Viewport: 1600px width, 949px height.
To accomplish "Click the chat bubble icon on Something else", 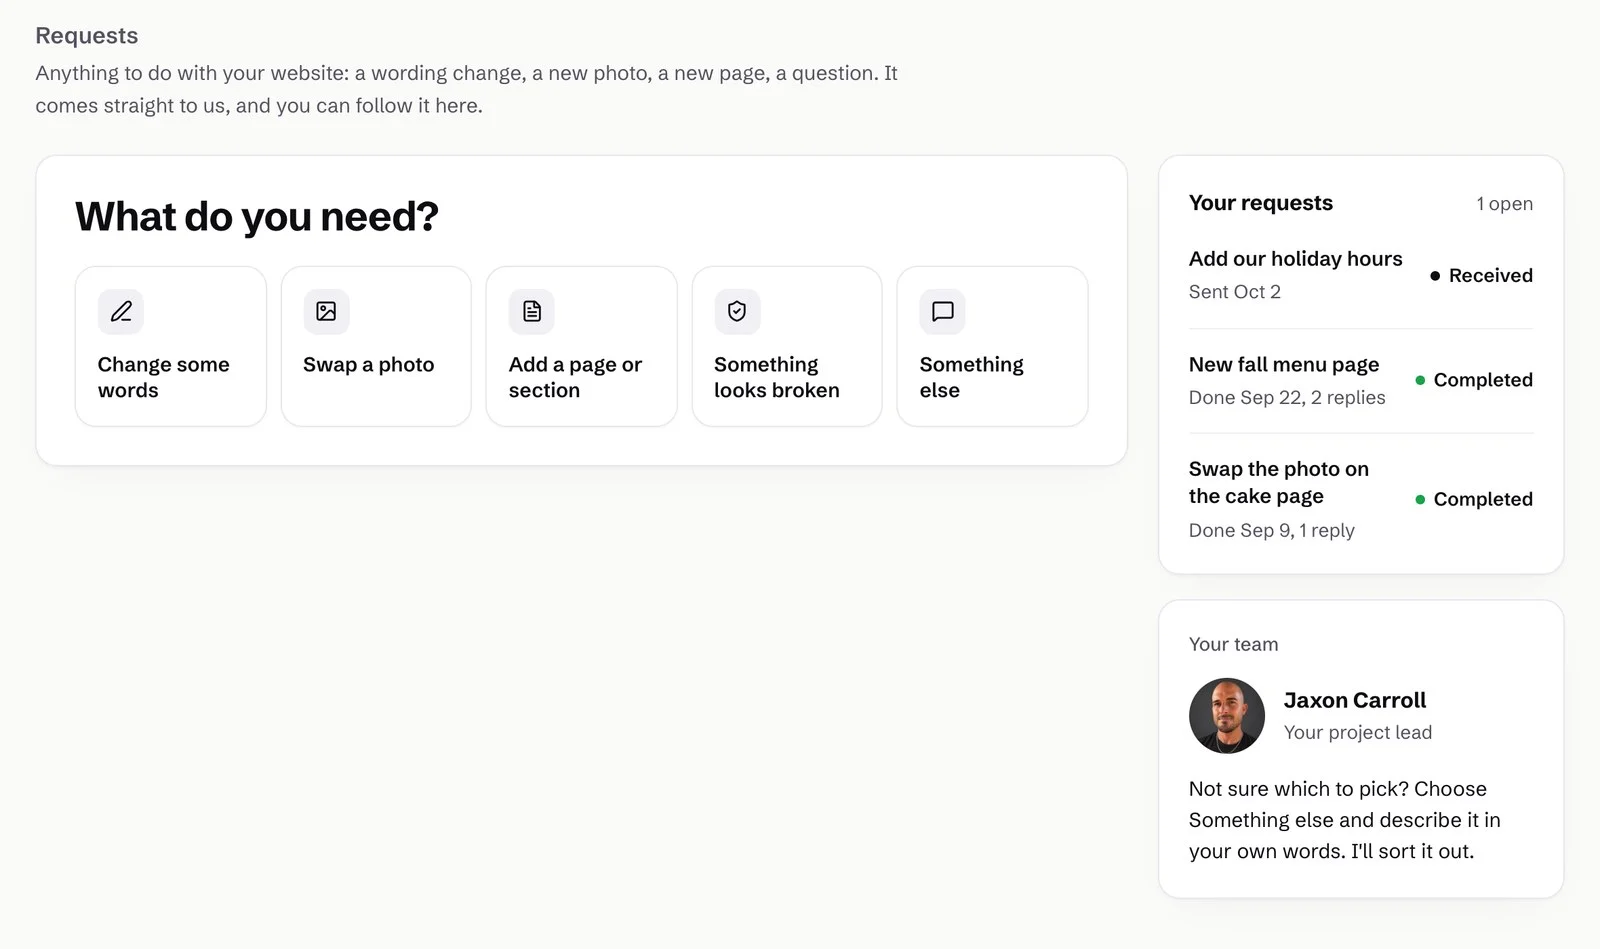I will pos(942,311).
